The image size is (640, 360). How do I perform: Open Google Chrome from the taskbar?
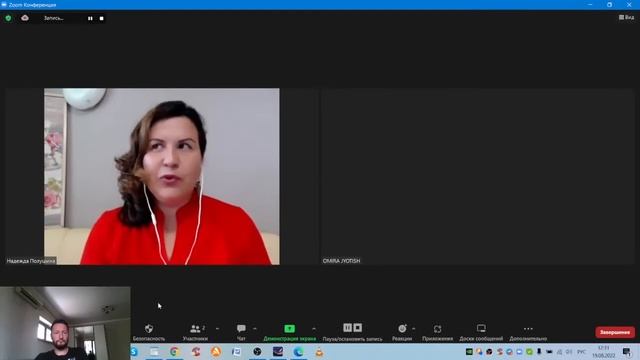pyautogui.click(x=174, y=351)
